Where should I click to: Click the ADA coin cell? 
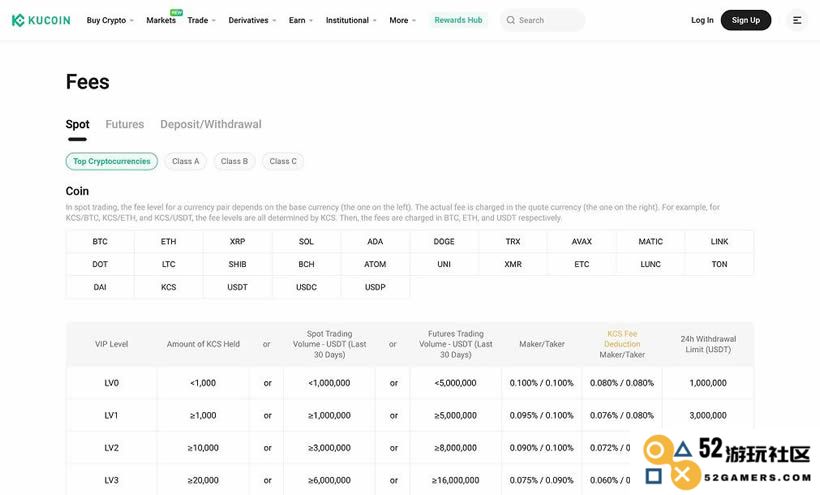click(x=375, y=241)
